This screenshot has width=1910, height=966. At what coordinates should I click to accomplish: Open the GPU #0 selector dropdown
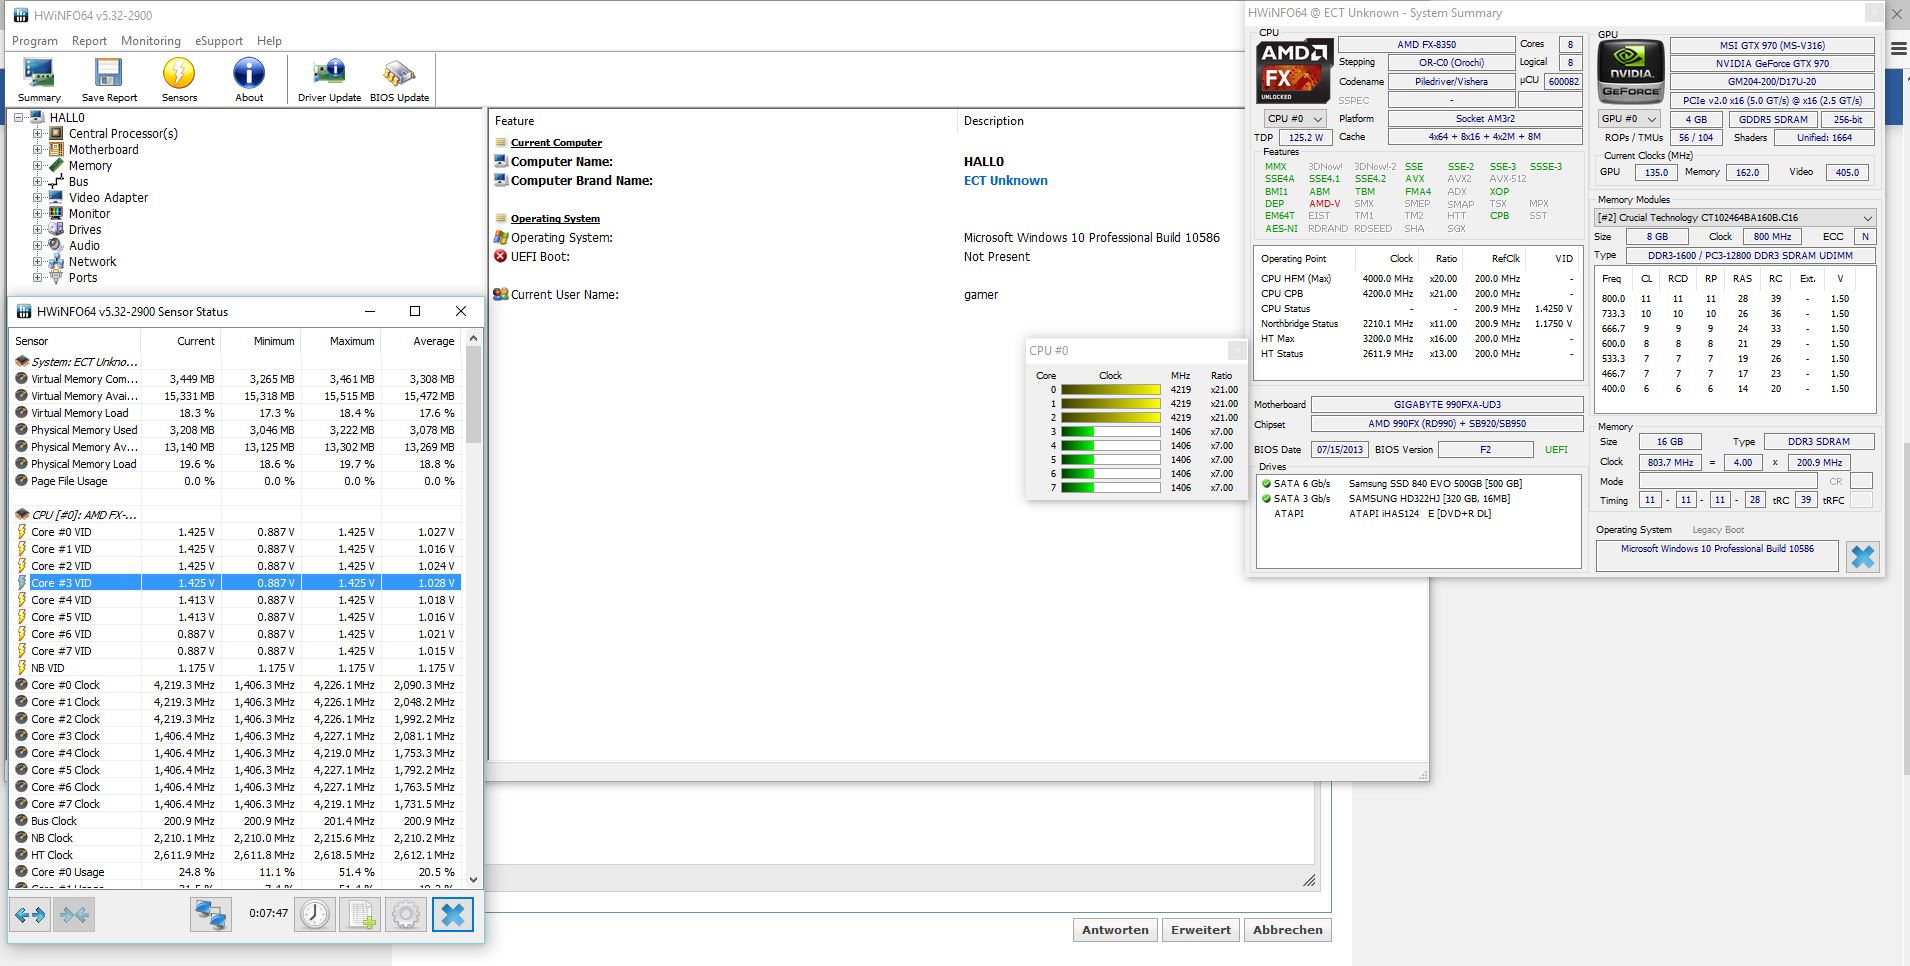tap(1629, 119)
